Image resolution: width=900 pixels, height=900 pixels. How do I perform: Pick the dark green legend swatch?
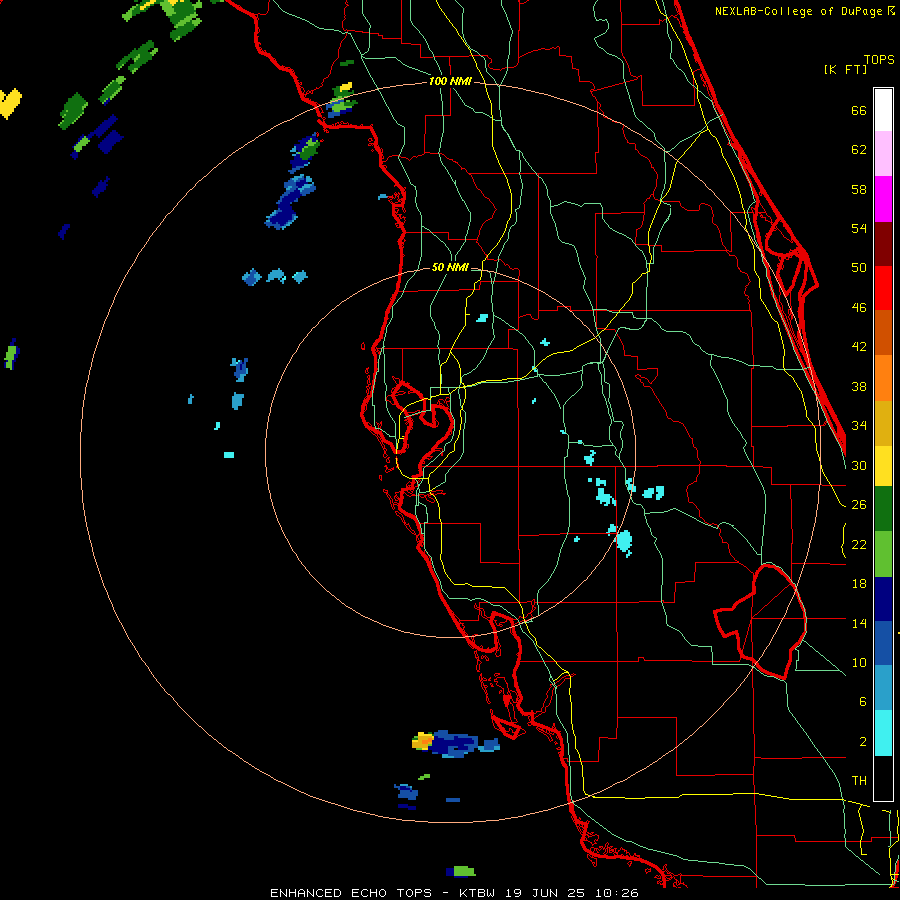click(883, 509)
